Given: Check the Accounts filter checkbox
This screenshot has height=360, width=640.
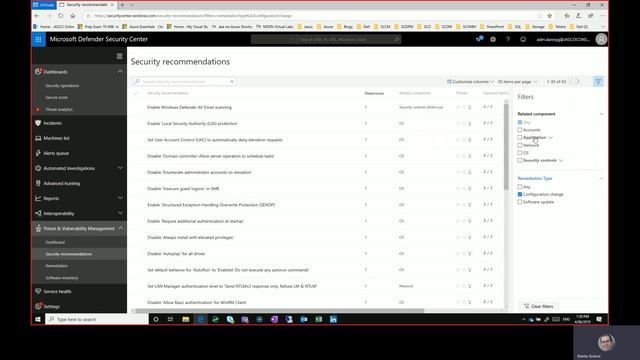Looking at the screenshot, I should (520, 130).
